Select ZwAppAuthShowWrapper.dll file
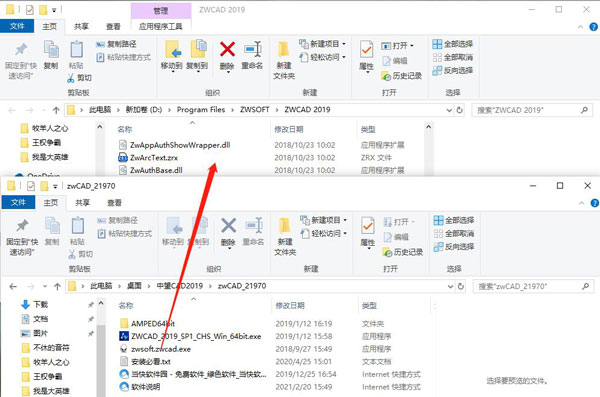Screen dimensions: 600x397 click(x=180, y=145)
